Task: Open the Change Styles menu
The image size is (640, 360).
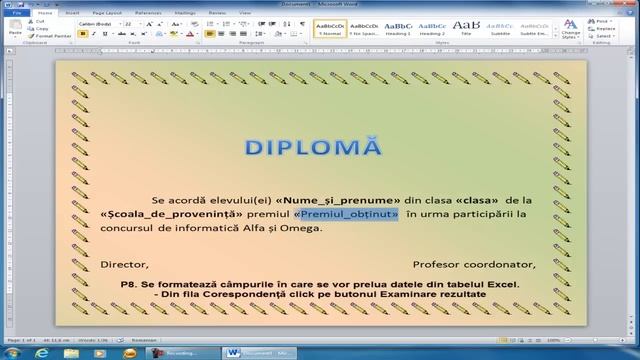Action: pyautogui.click(x=571, y=29)
